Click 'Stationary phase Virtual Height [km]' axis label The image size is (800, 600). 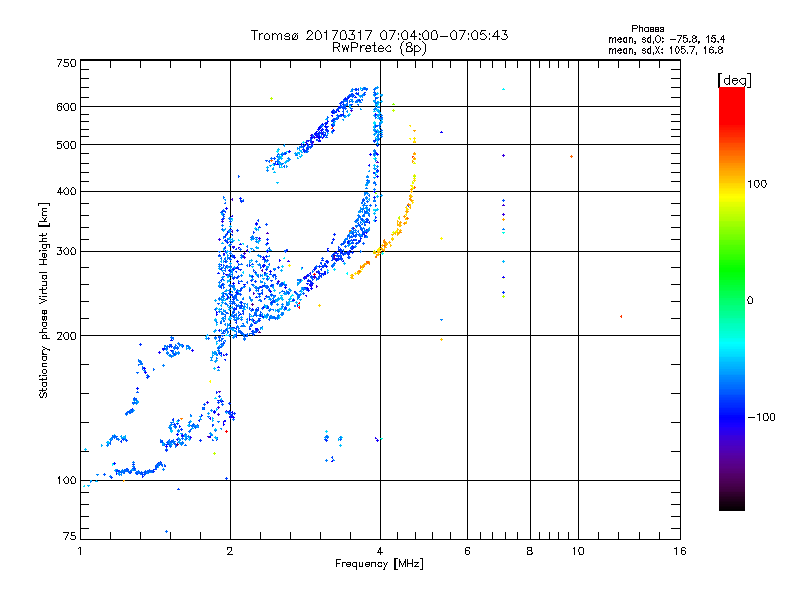tap(44, 300)
